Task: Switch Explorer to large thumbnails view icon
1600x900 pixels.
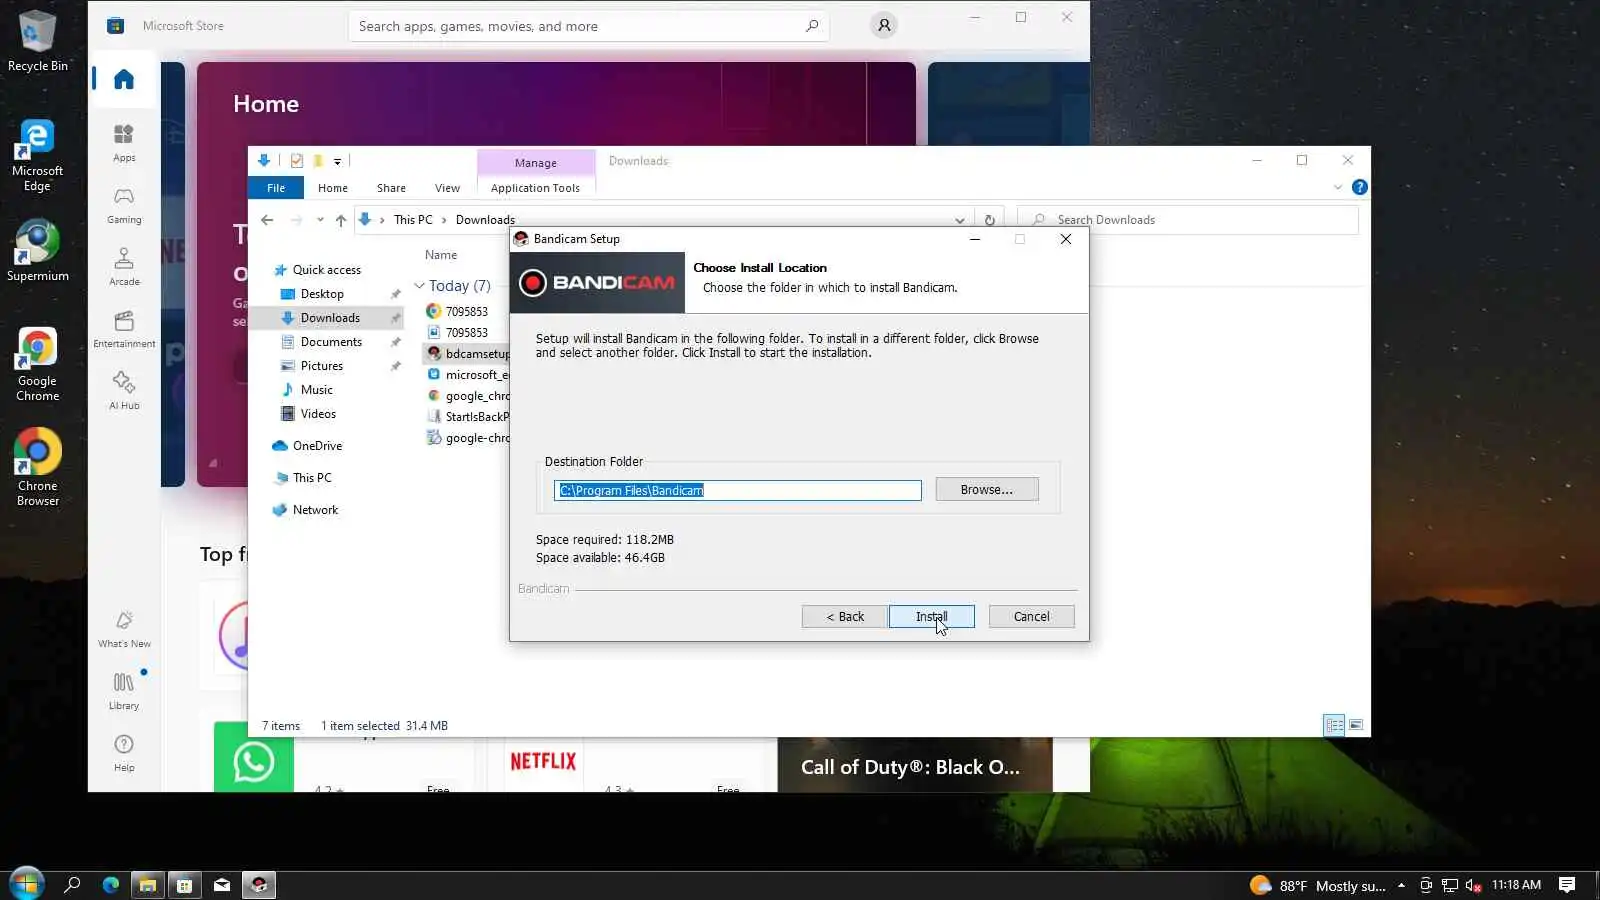Action: click(x=1356, y=725)
